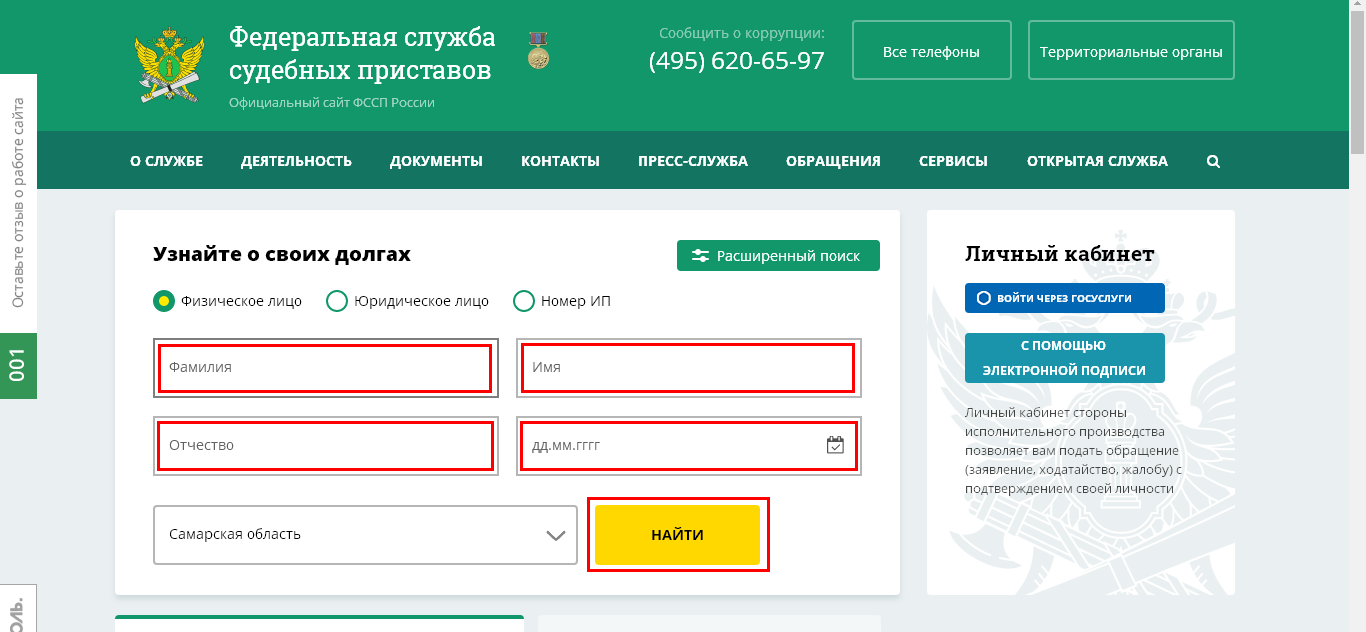The width and height of the screenshot is (1366, 632).
Task: Click the Все телефоны button
Action: pos(931,51)
